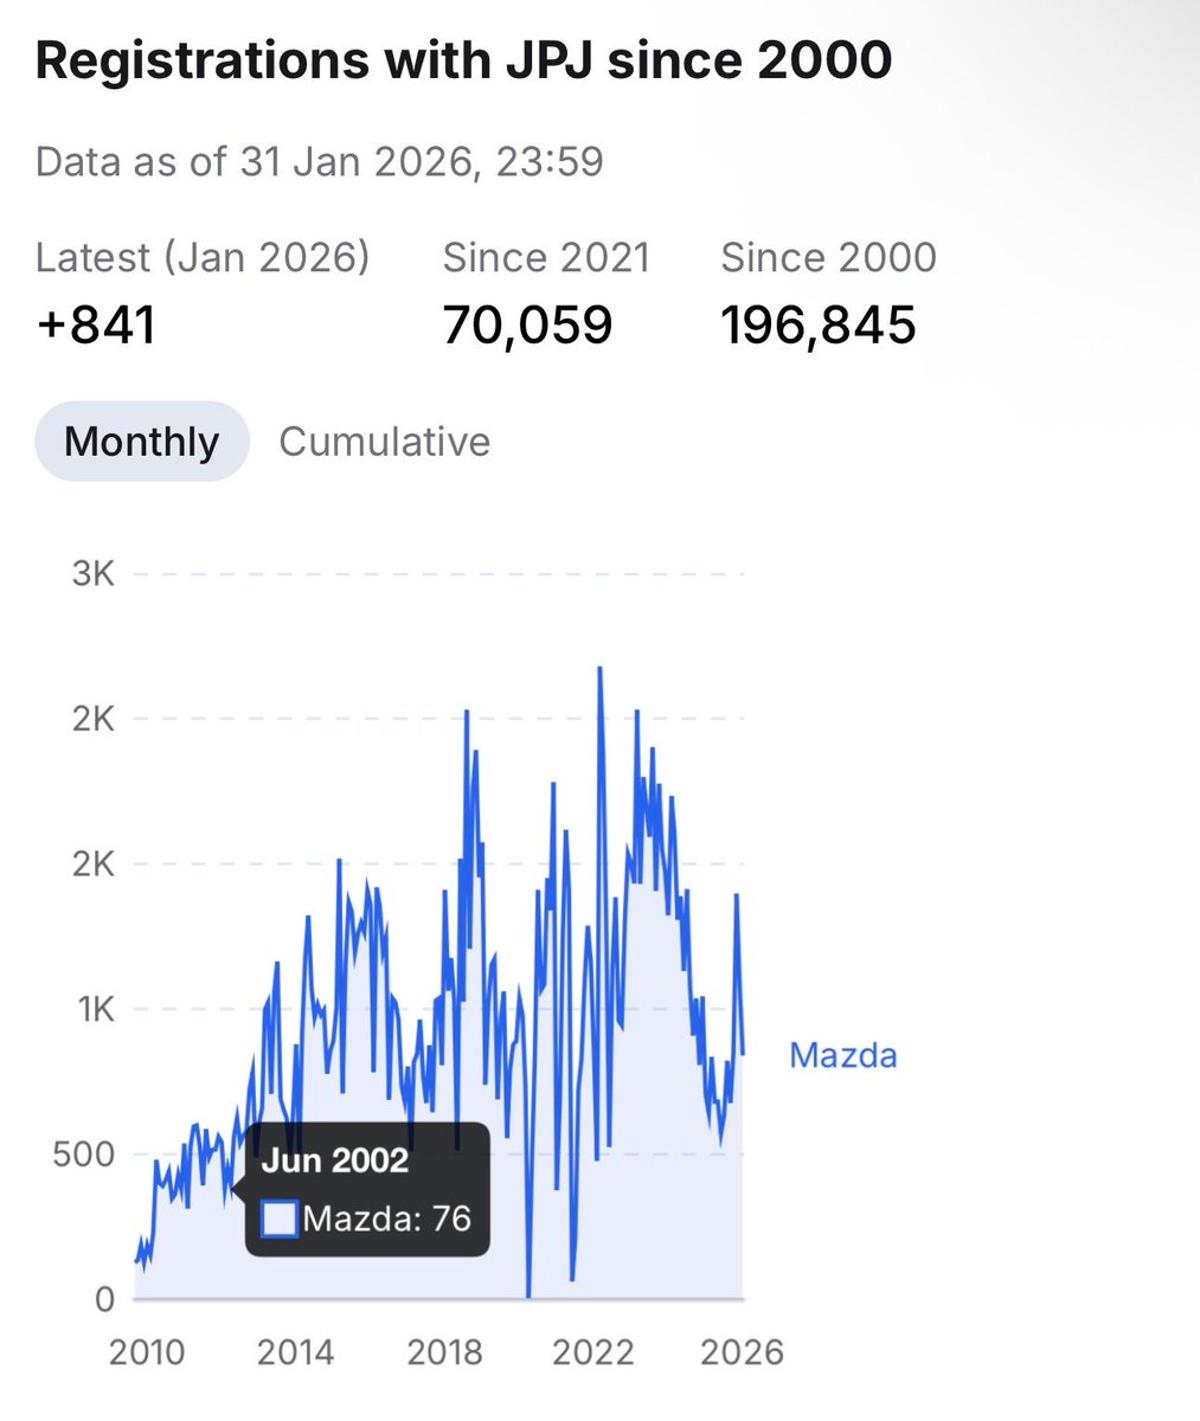Click the Mazda legend label
Image resolution: width=1200 pixels, height=1421 pixels.
(x=843, y=1055)
